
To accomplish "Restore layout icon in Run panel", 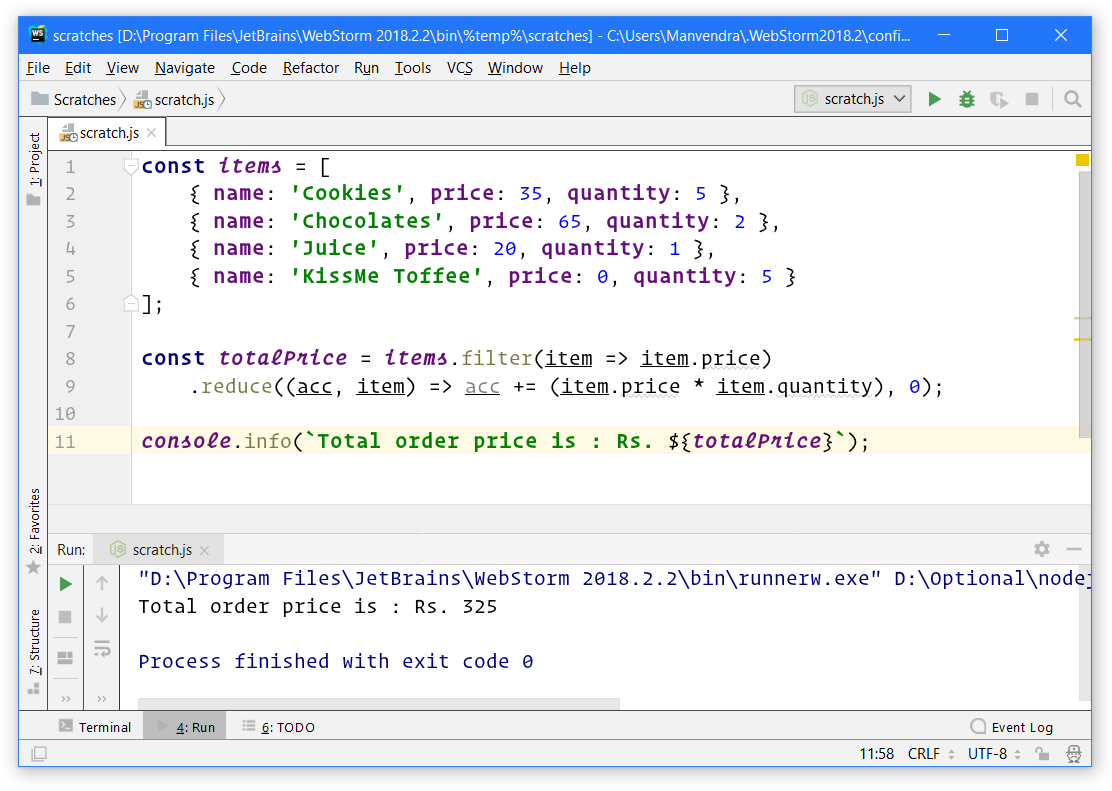I will tap(65, 658).
